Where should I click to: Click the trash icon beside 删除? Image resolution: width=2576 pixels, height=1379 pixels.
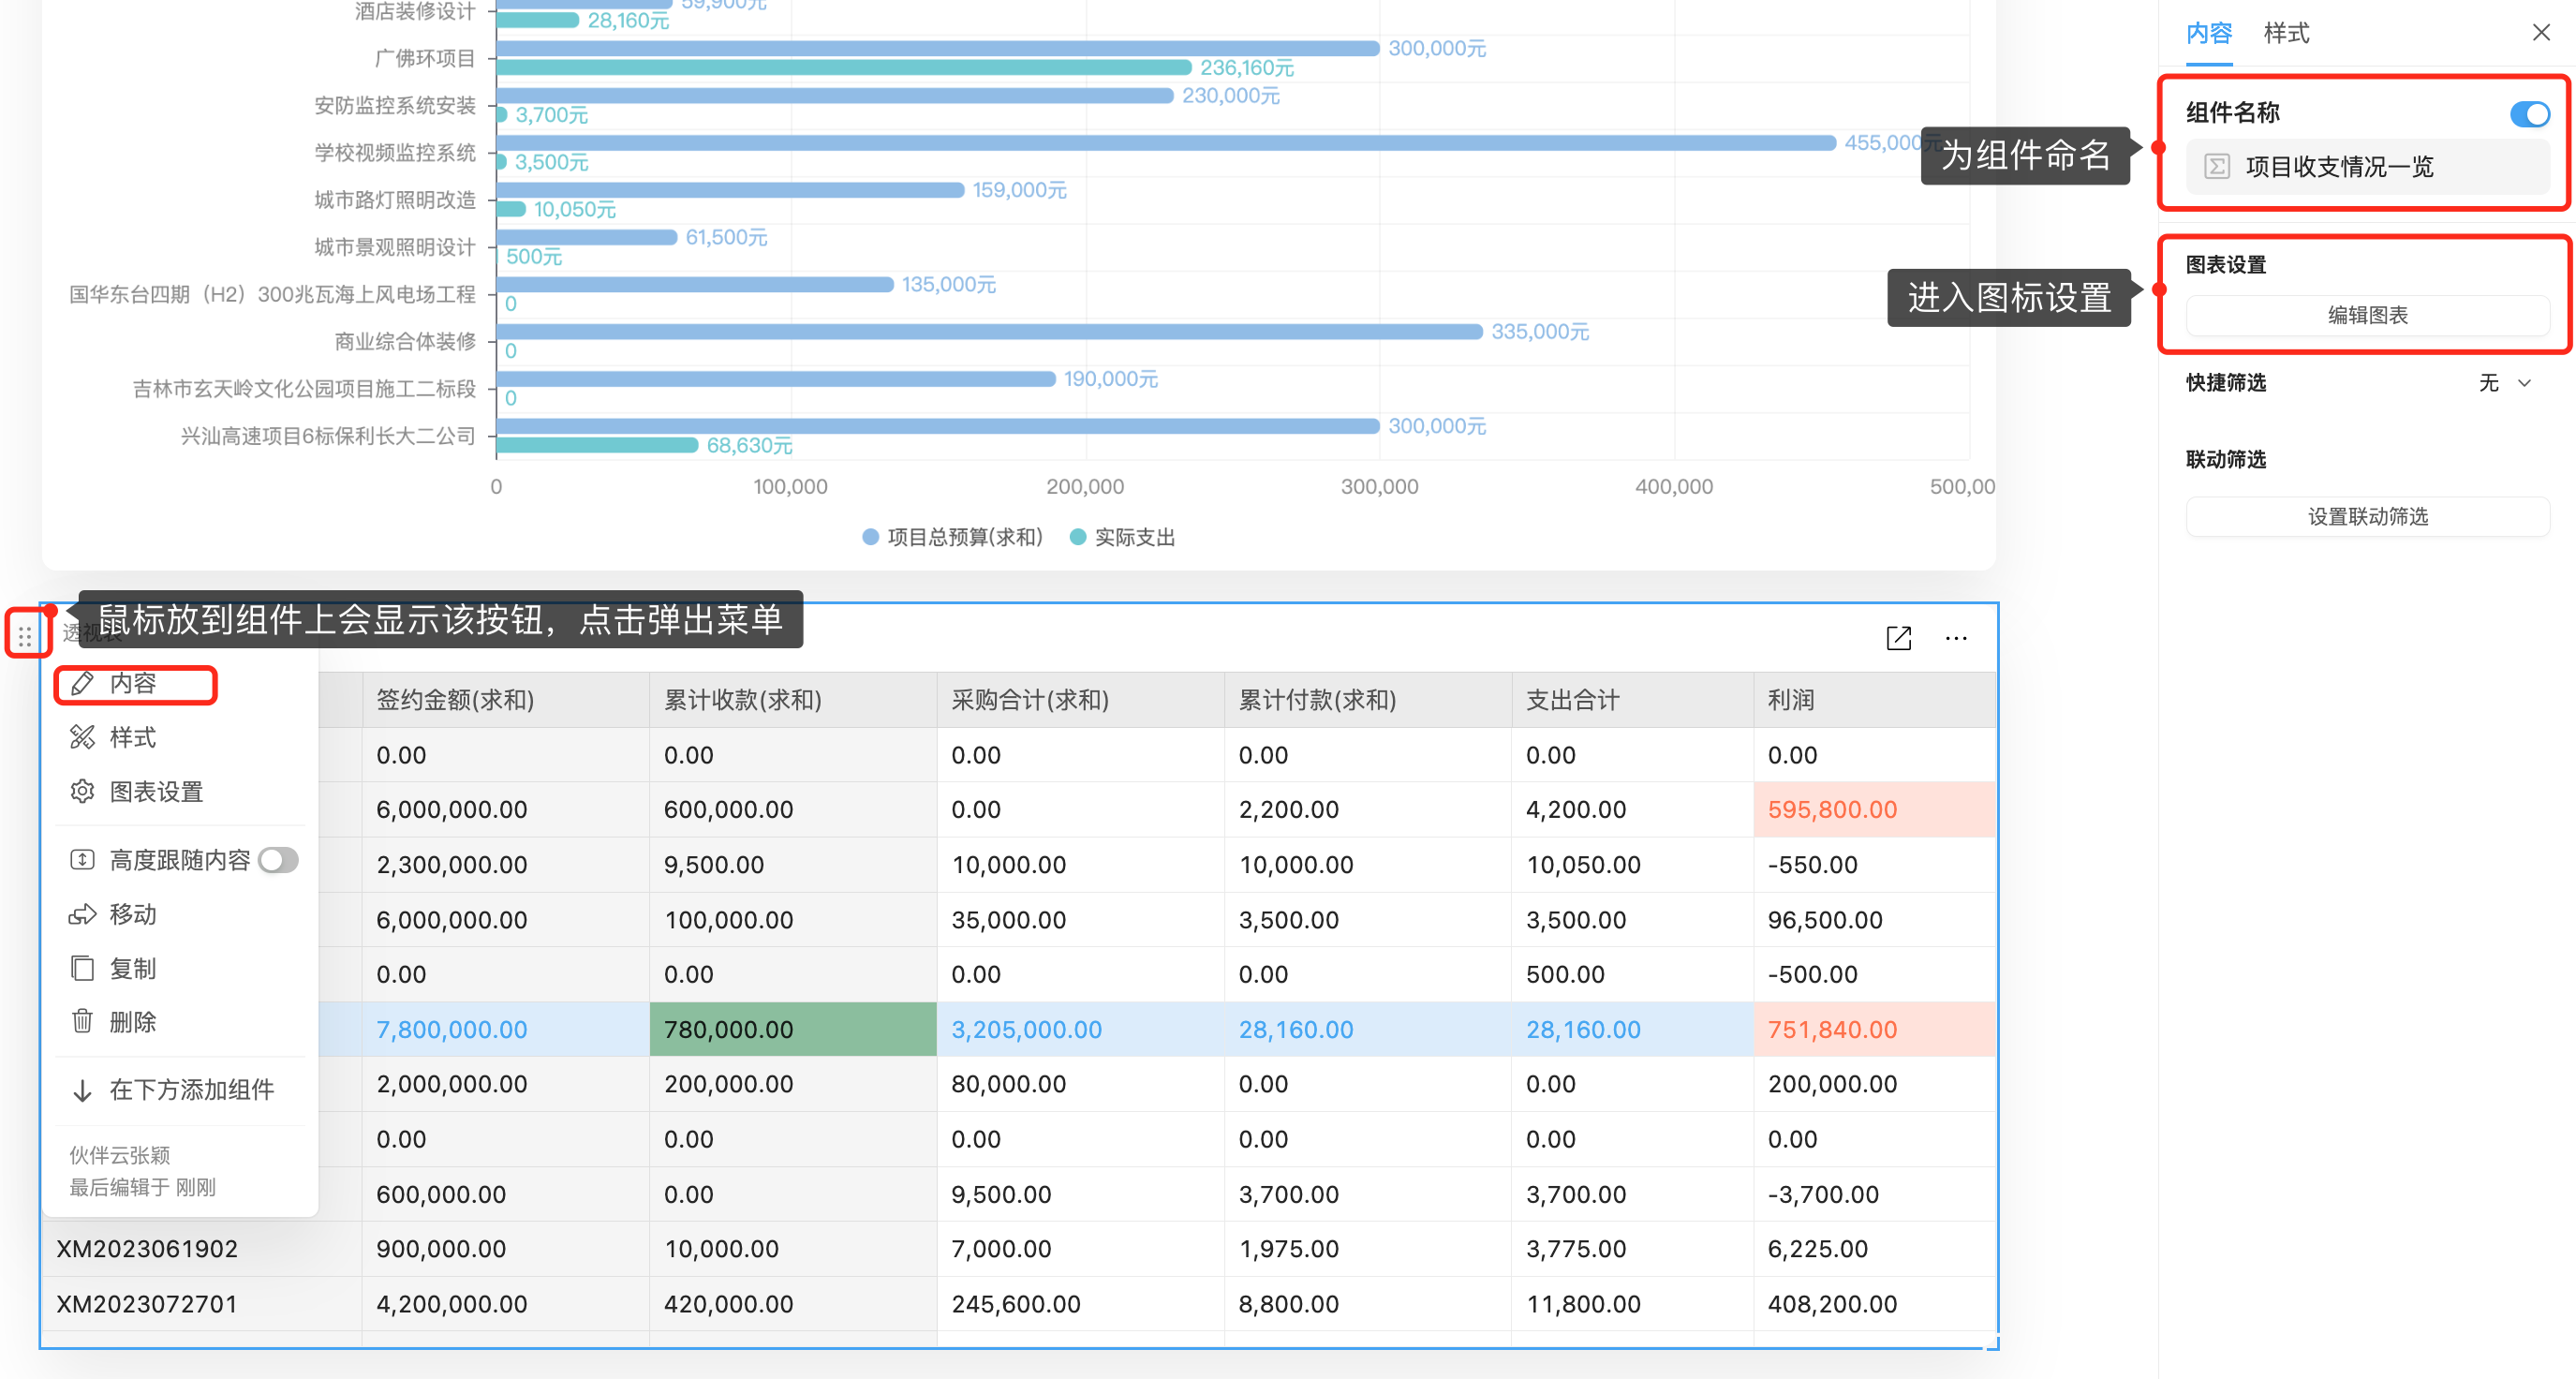(x=83, y=1022)
